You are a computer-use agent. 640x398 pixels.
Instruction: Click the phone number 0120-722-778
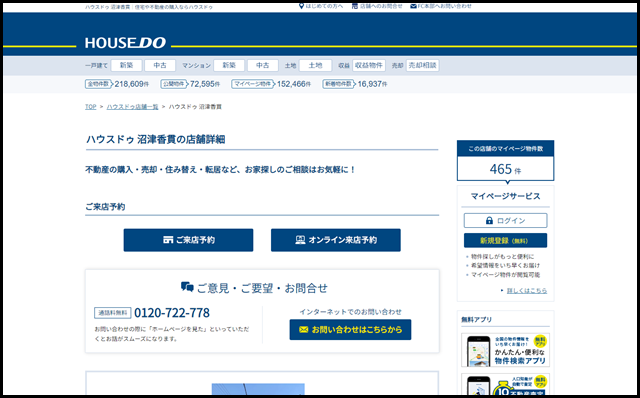point(172,313)
